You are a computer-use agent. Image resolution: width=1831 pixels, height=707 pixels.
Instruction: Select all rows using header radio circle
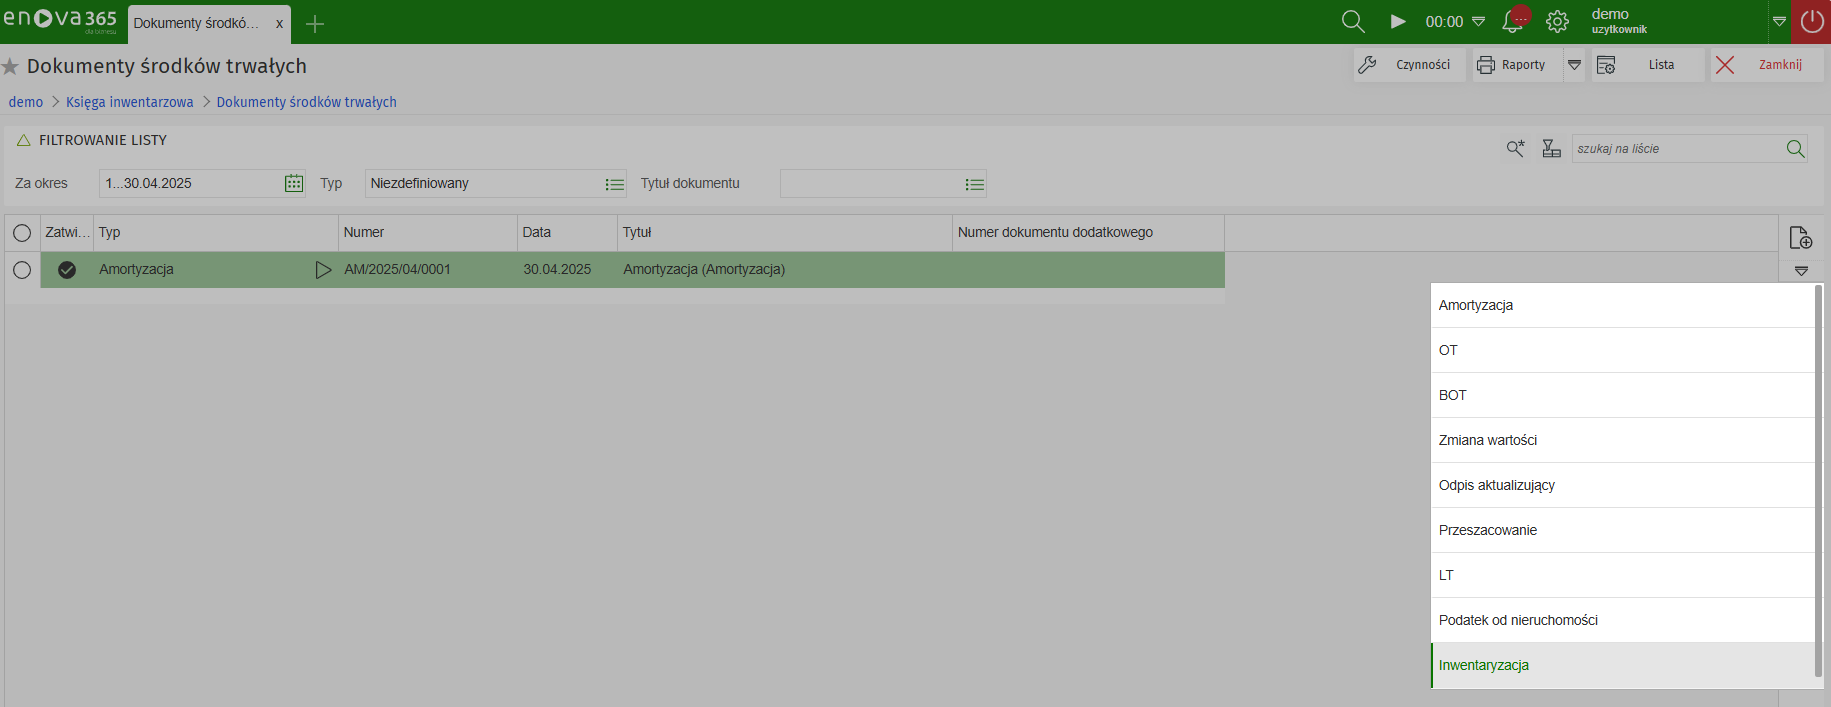coord(22,233)
